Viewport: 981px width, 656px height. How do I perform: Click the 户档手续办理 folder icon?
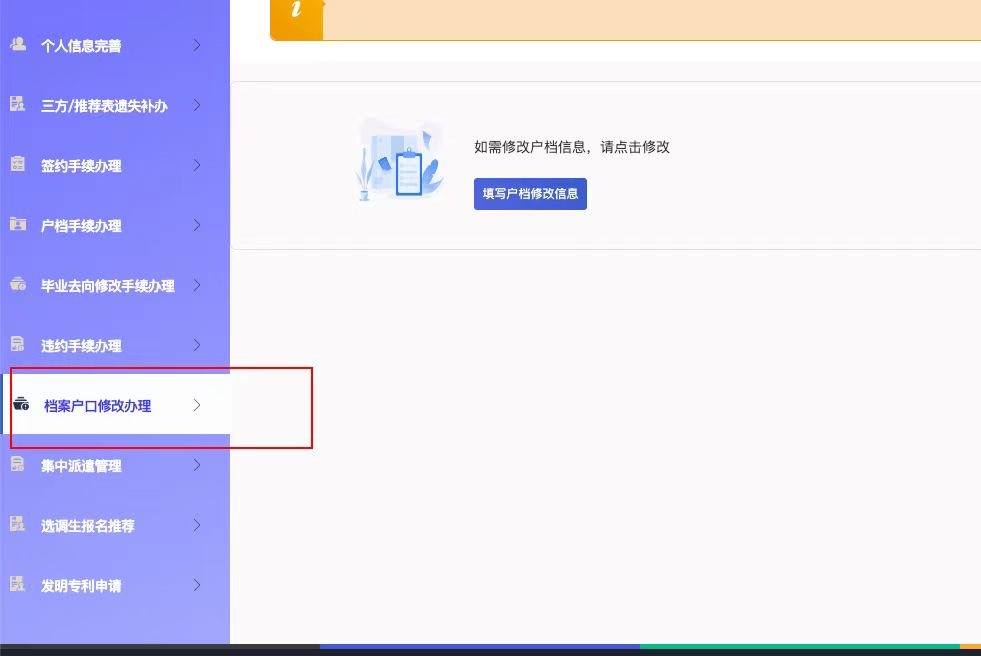(18, 225)
